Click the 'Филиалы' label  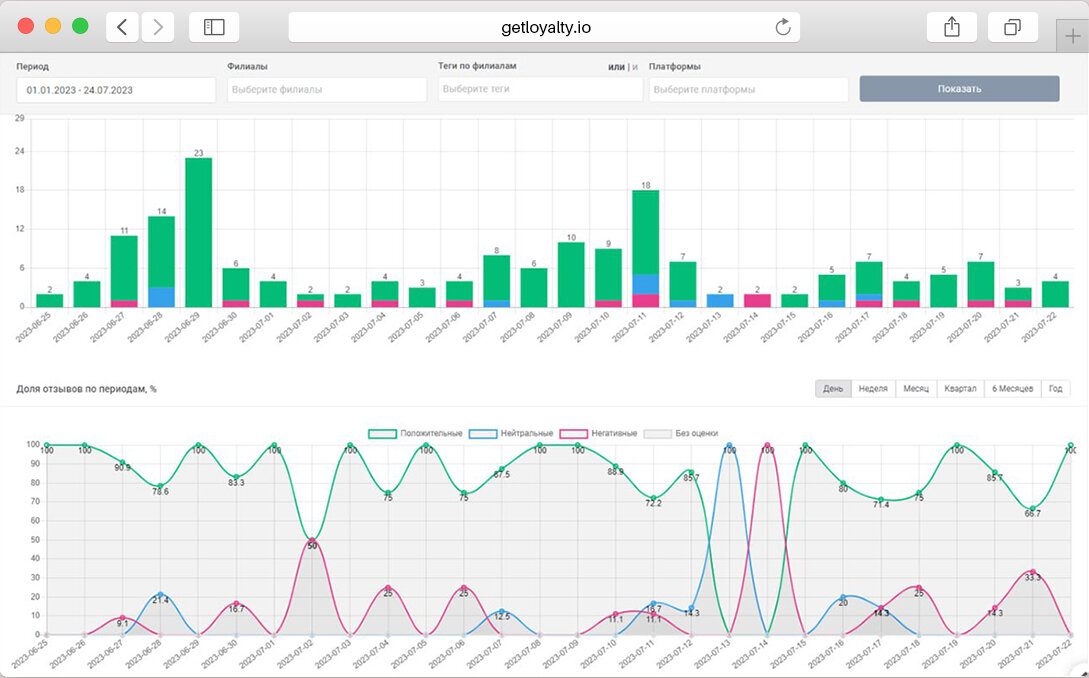tap(247, 67)
